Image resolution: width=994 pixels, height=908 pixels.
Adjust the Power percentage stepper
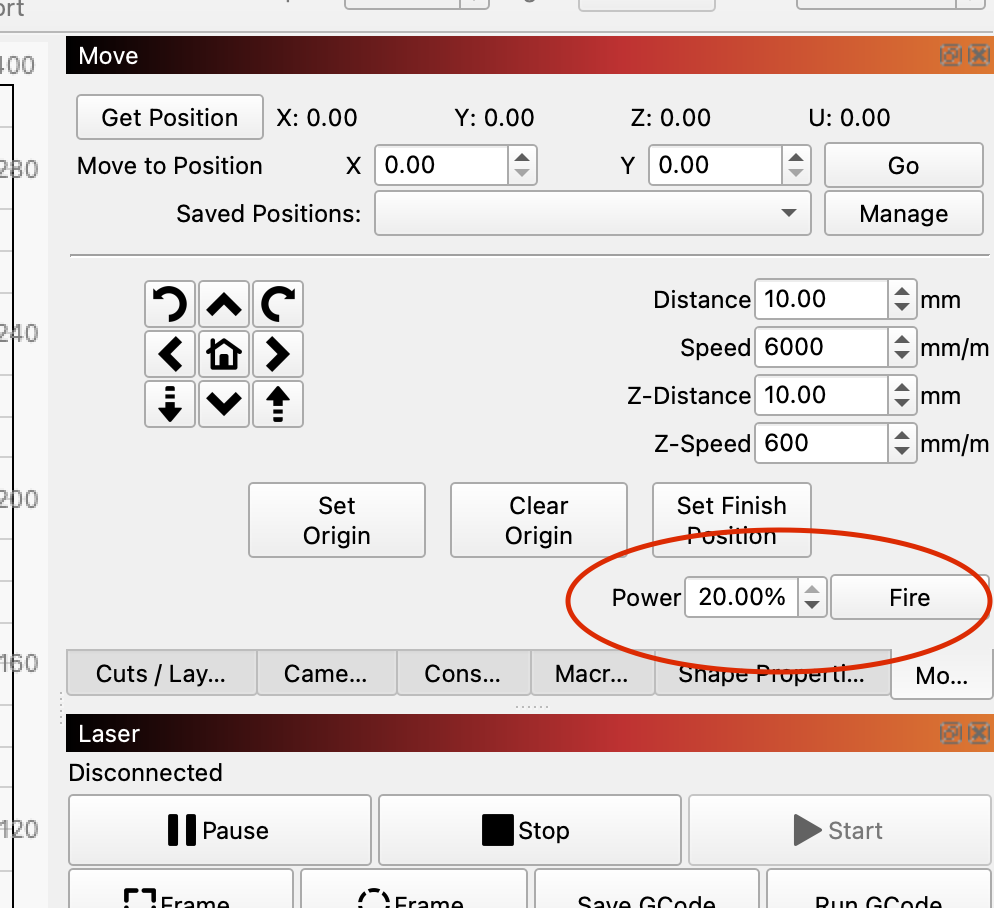pyautogui.click(x=813, y=598)
